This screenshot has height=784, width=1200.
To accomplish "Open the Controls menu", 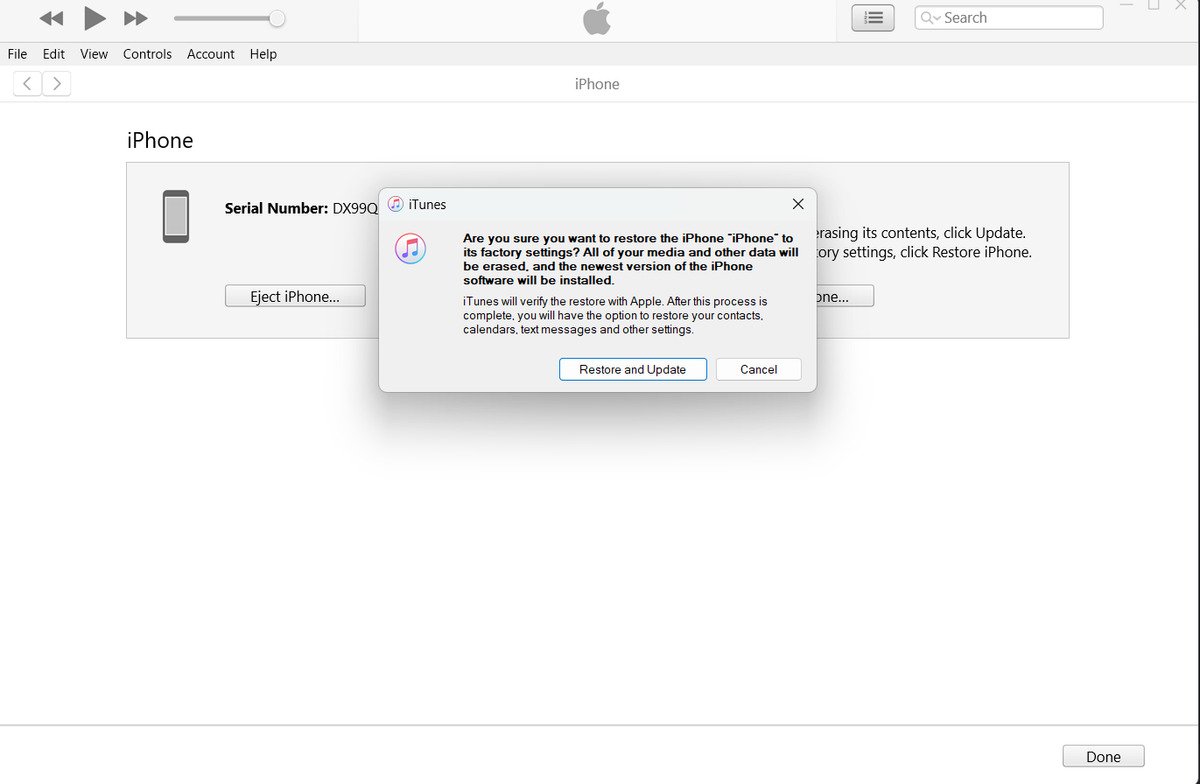I will [x=147, y=54].
